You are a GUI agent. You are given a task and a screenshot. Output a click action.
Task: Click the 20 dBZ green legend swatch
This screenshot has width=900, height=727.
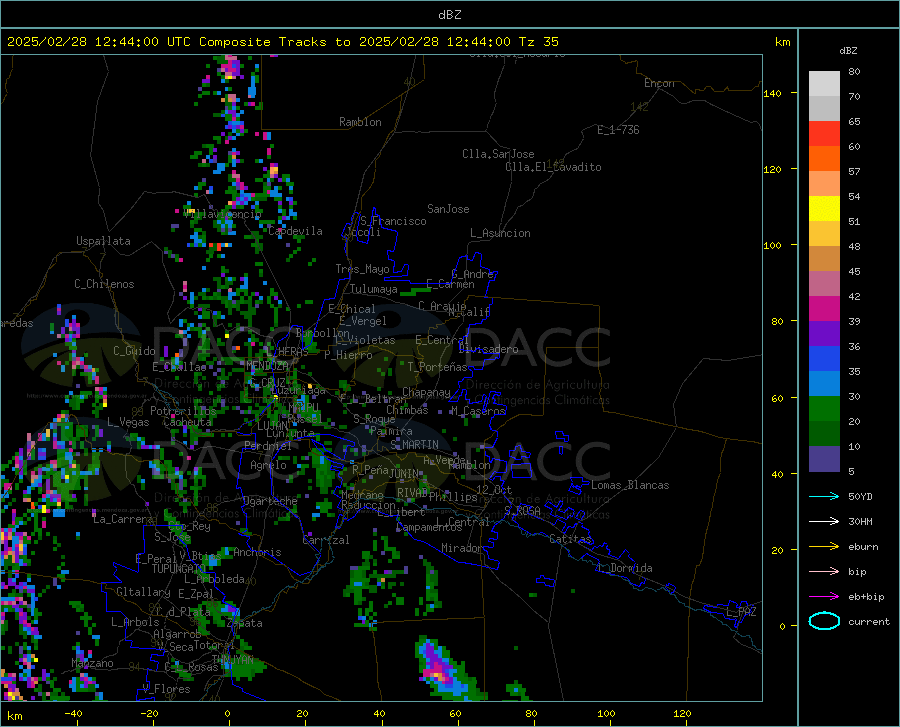tap(824, 409)
